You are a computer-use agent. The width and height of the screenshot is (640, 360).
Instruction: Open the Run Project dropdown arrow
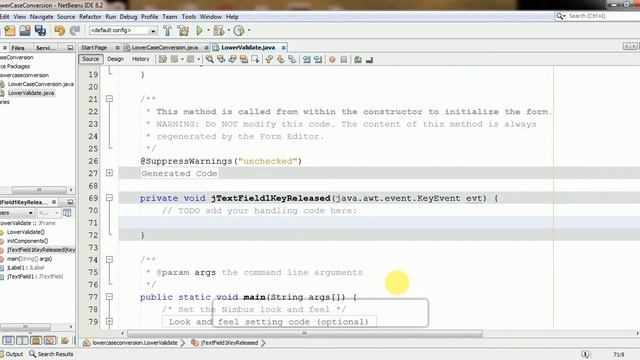point(208,31)
